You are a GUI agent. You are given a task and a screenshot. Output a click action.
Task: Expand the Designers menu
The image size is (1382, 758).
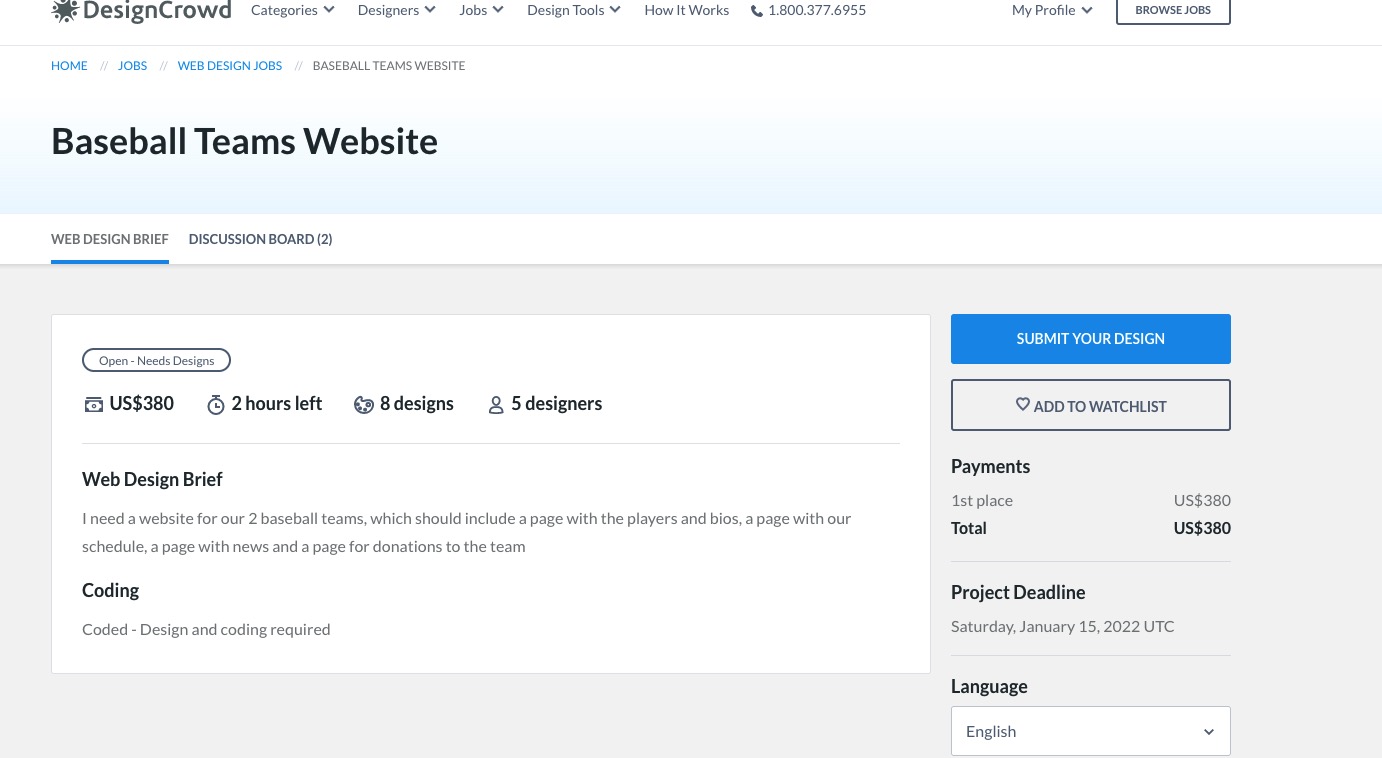(397, 10)
